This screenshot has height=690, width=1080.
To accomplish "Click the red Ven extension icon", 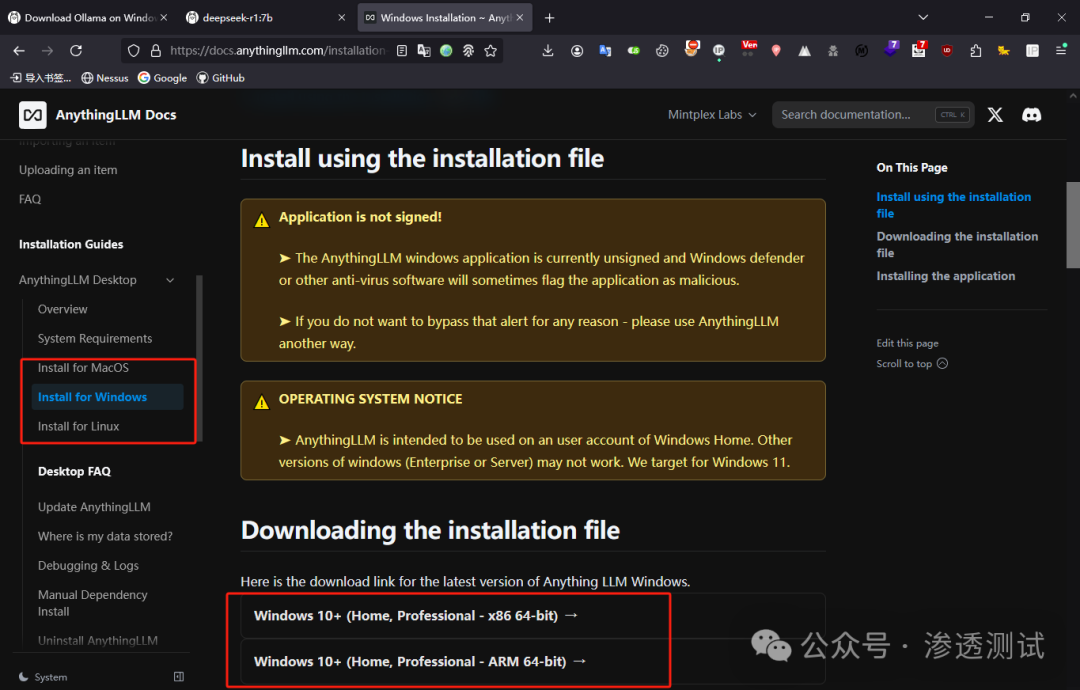I will coord(749,48).
